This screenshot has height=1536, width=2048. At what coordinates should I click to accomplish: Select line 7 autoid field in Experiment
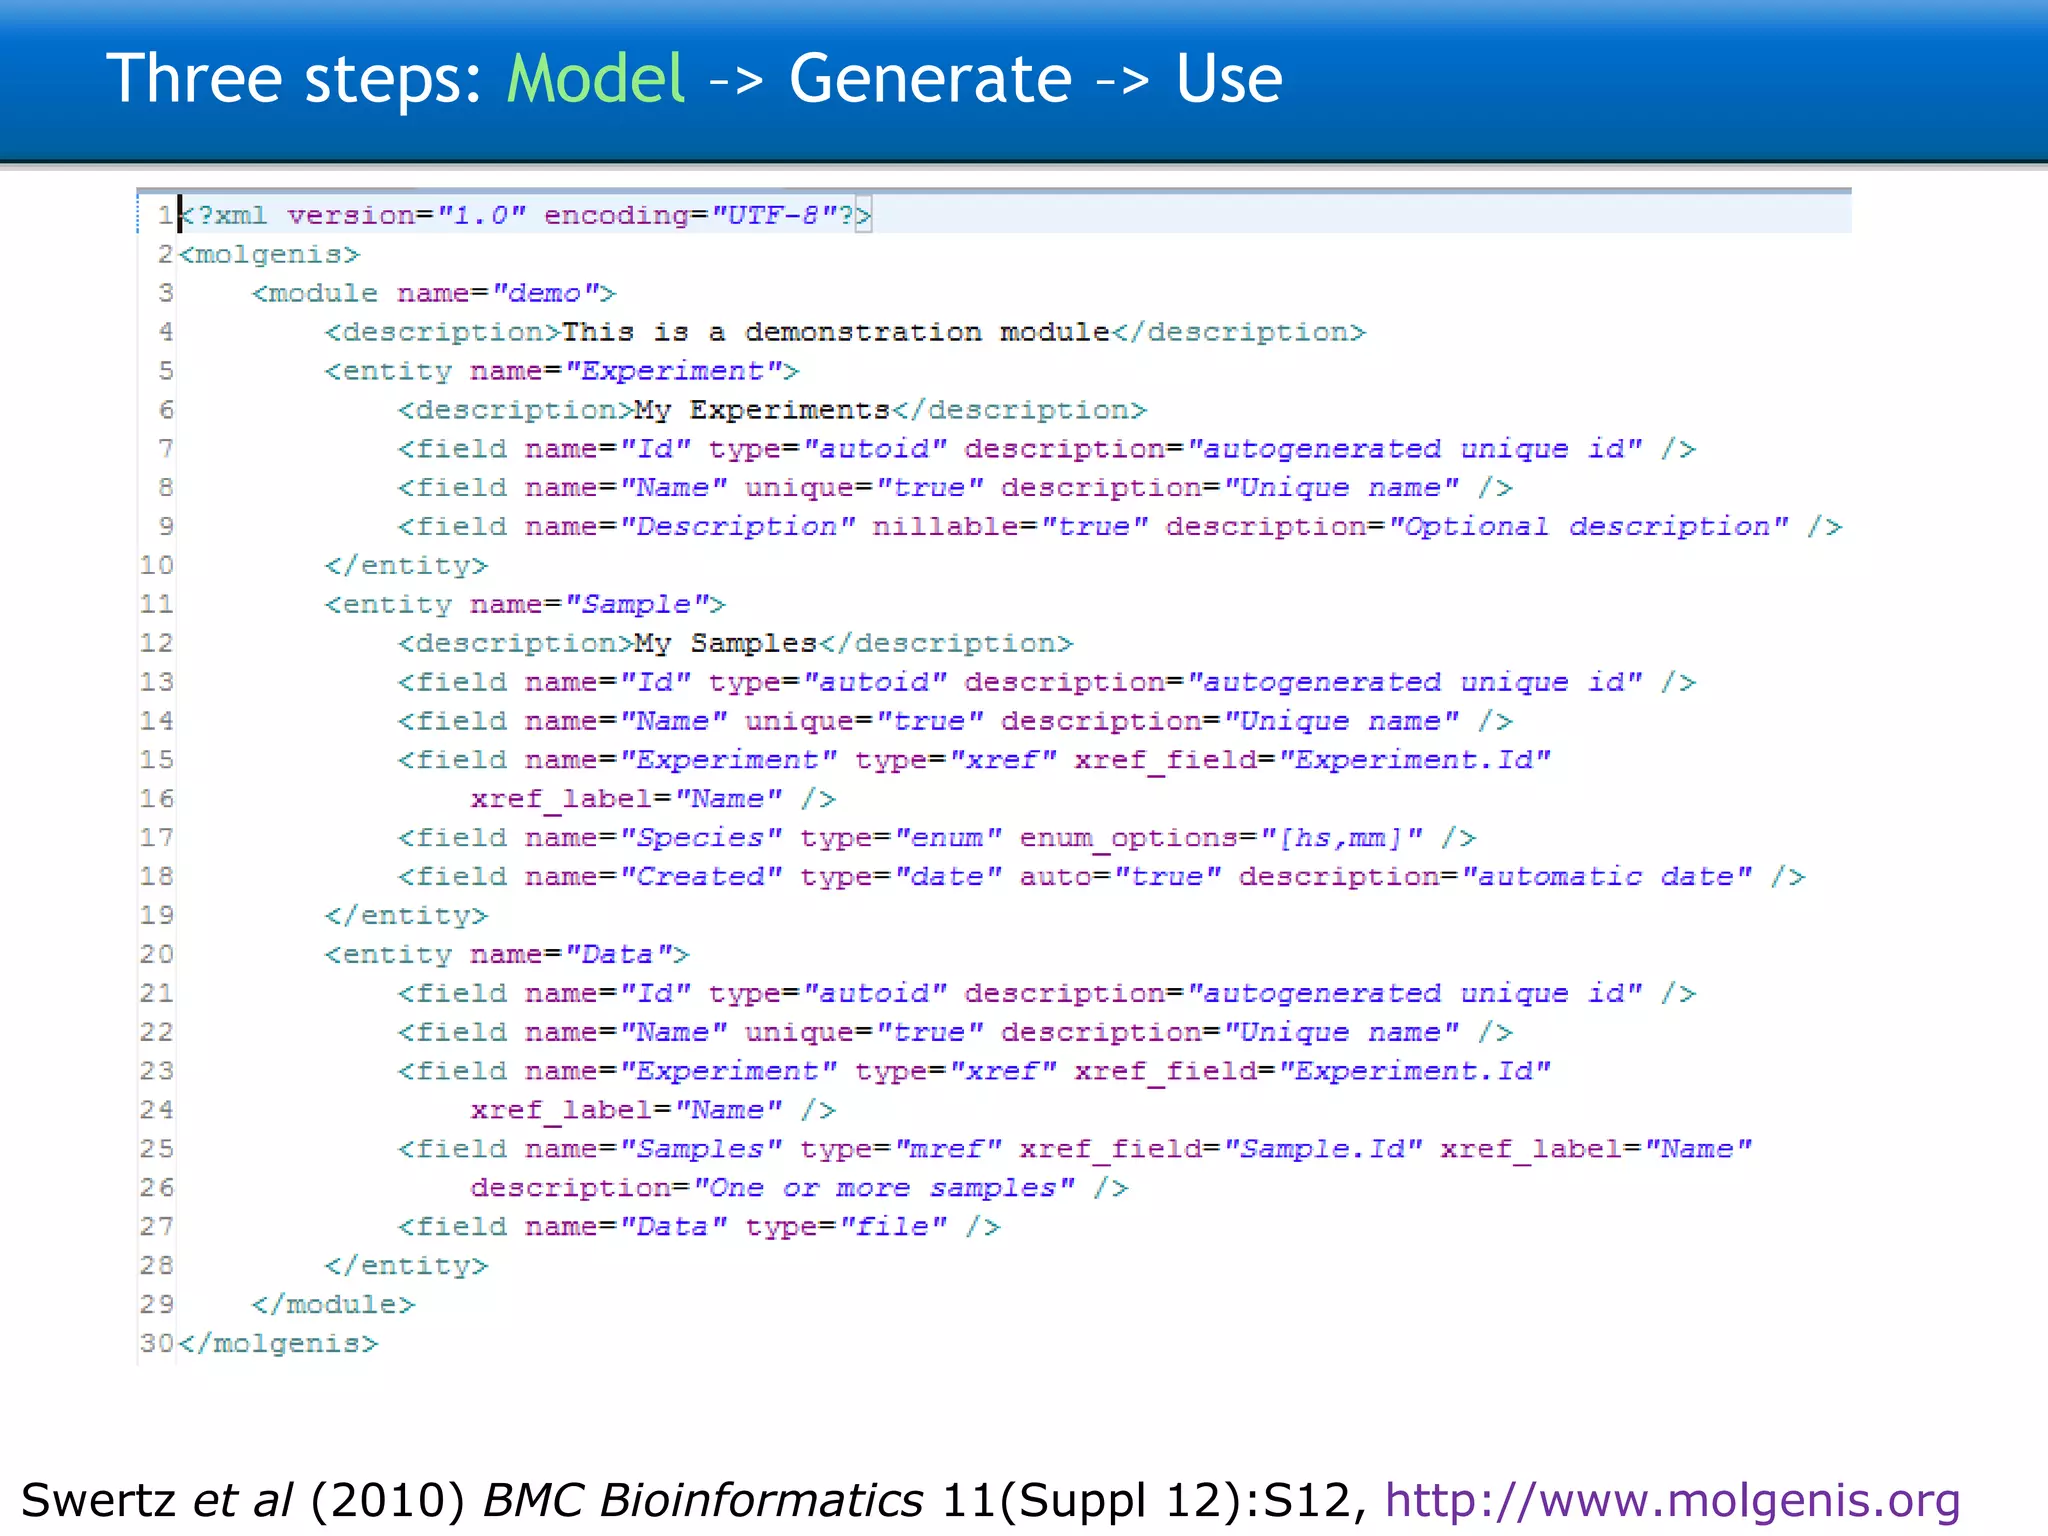coord(1046,449)
